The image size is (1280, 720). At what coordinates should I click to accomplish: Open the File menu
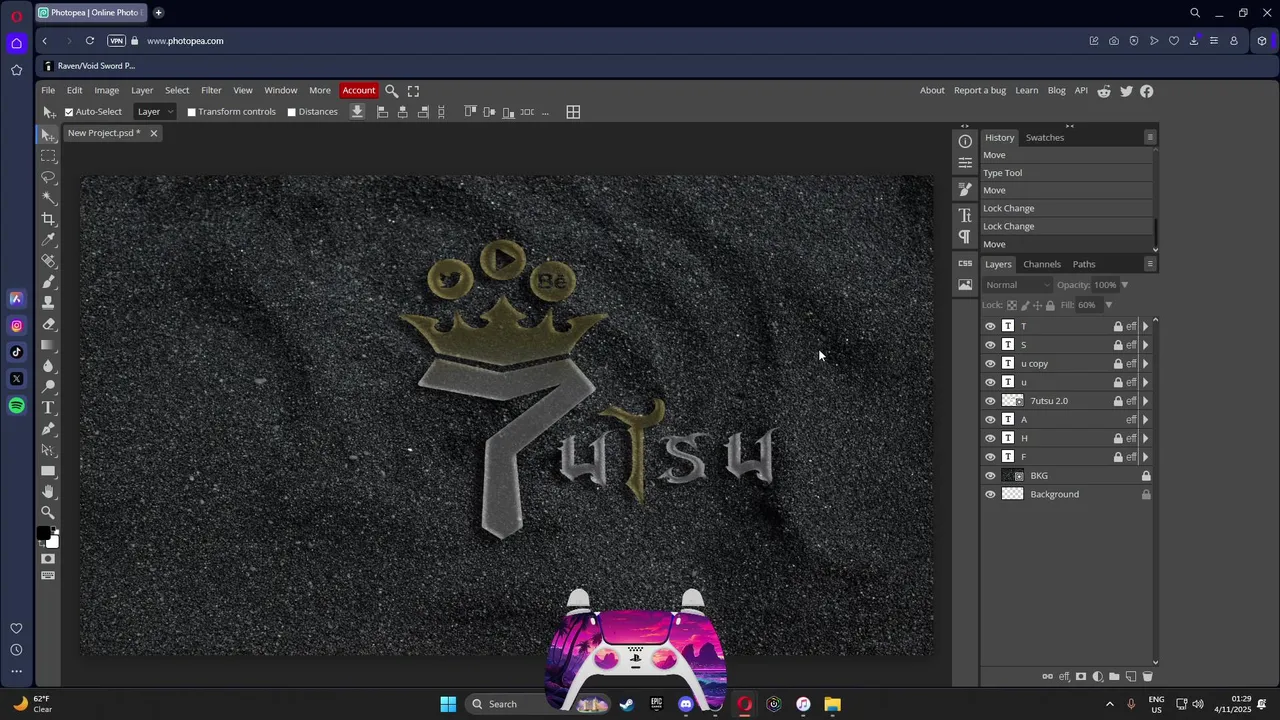tap(48, 91)
